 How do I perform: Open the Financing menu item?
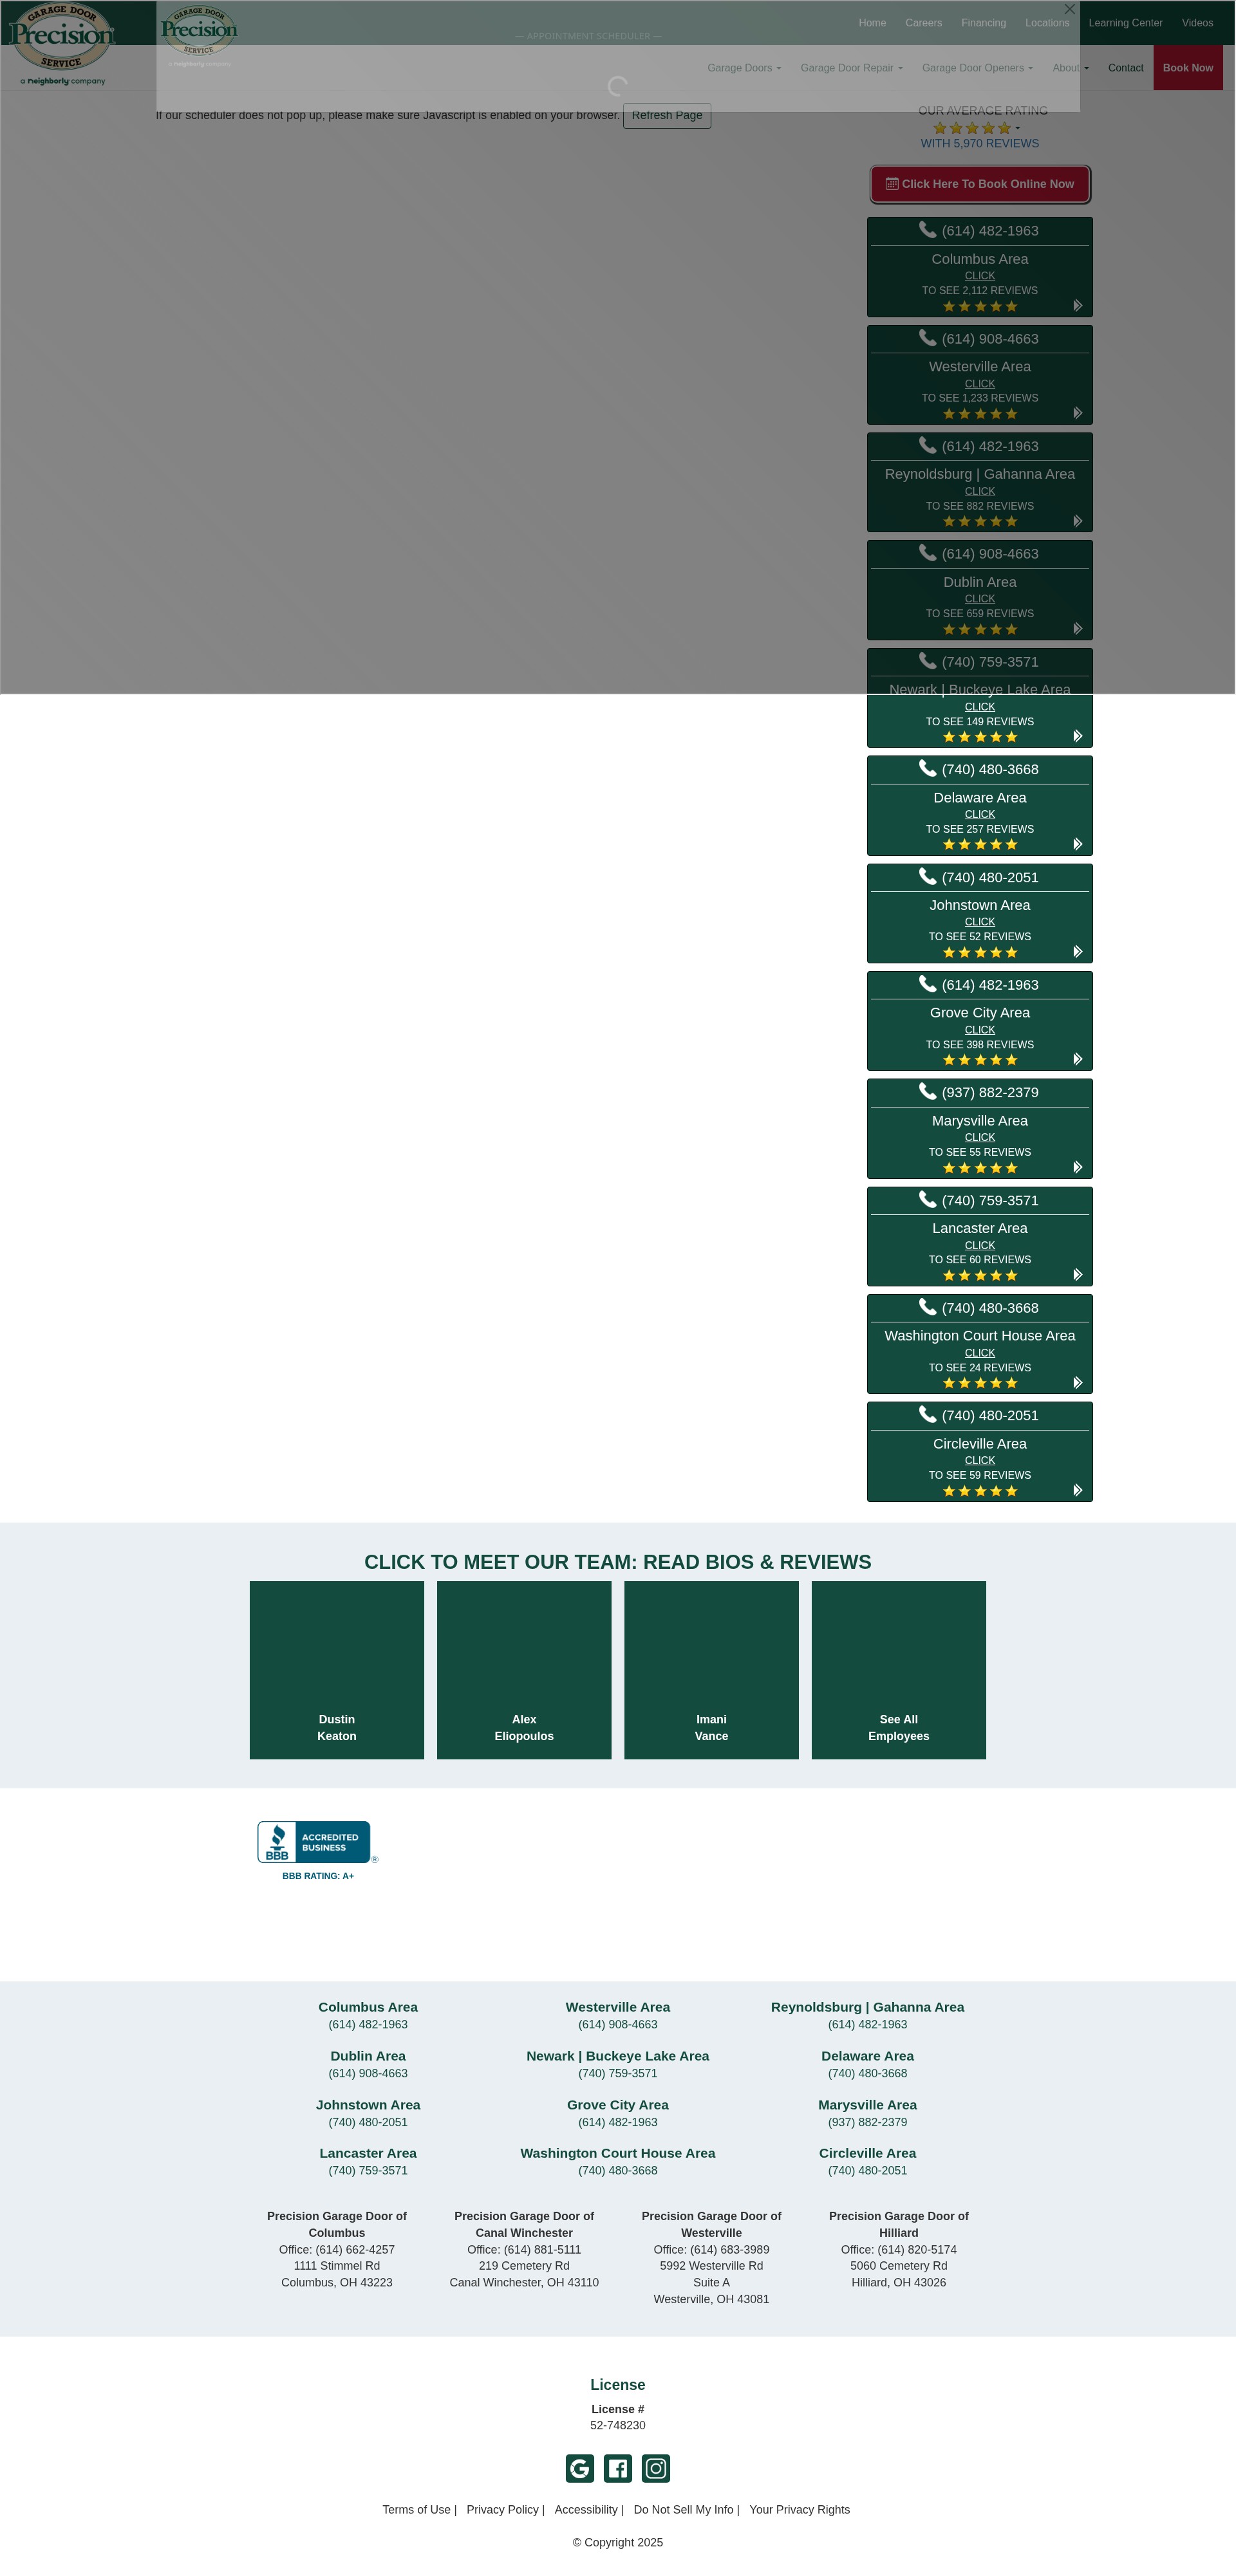coord(984,23)
